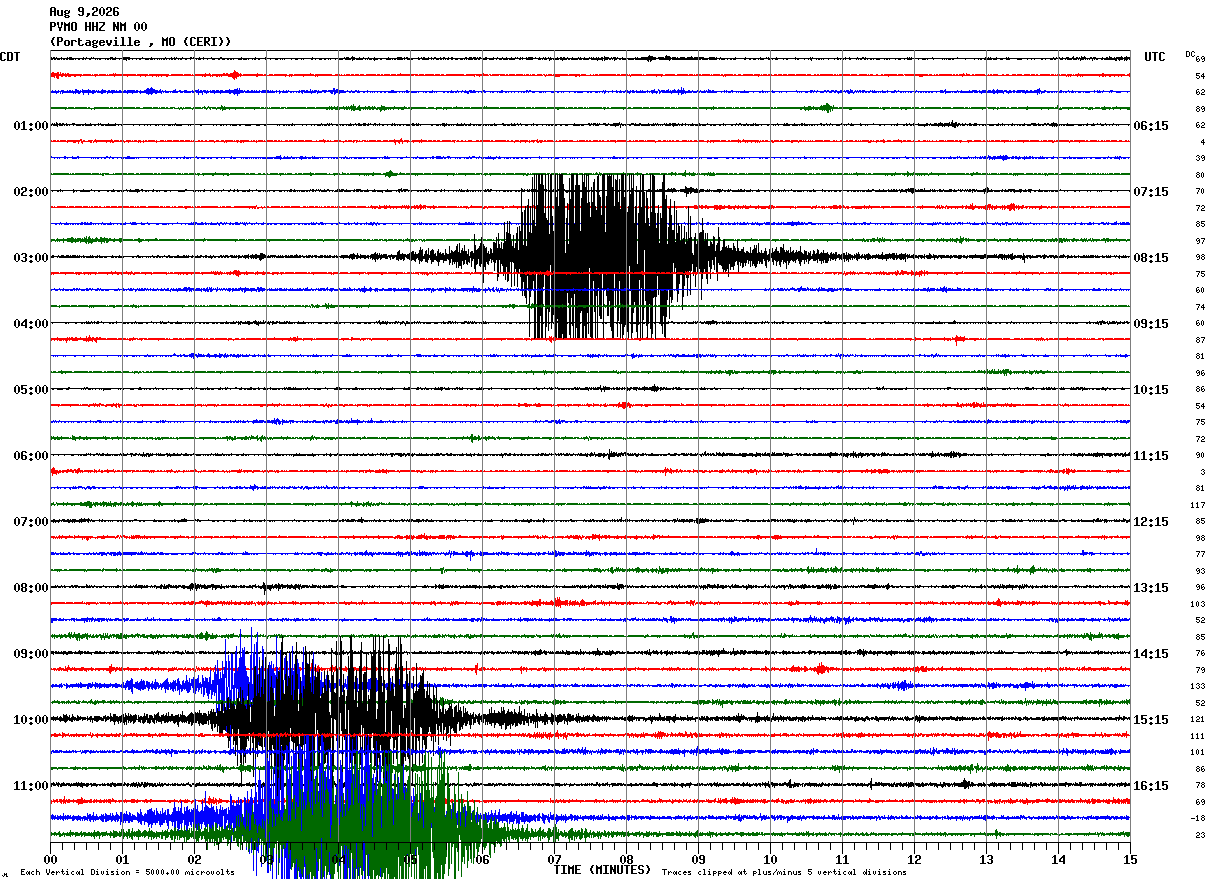
Task: Click the PVMO HHZ NM 00 station label
Action: pos(98,27)
